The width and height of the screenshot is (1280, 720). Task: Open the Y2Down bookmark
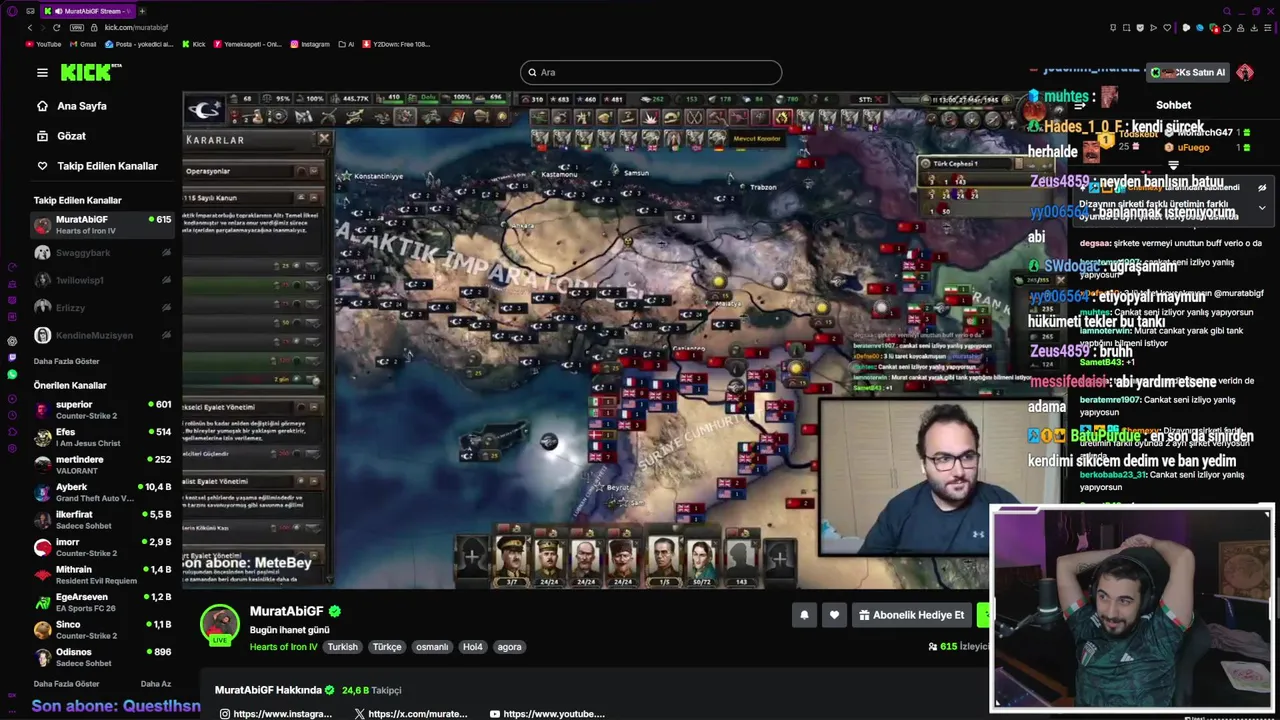pos(396,44)
